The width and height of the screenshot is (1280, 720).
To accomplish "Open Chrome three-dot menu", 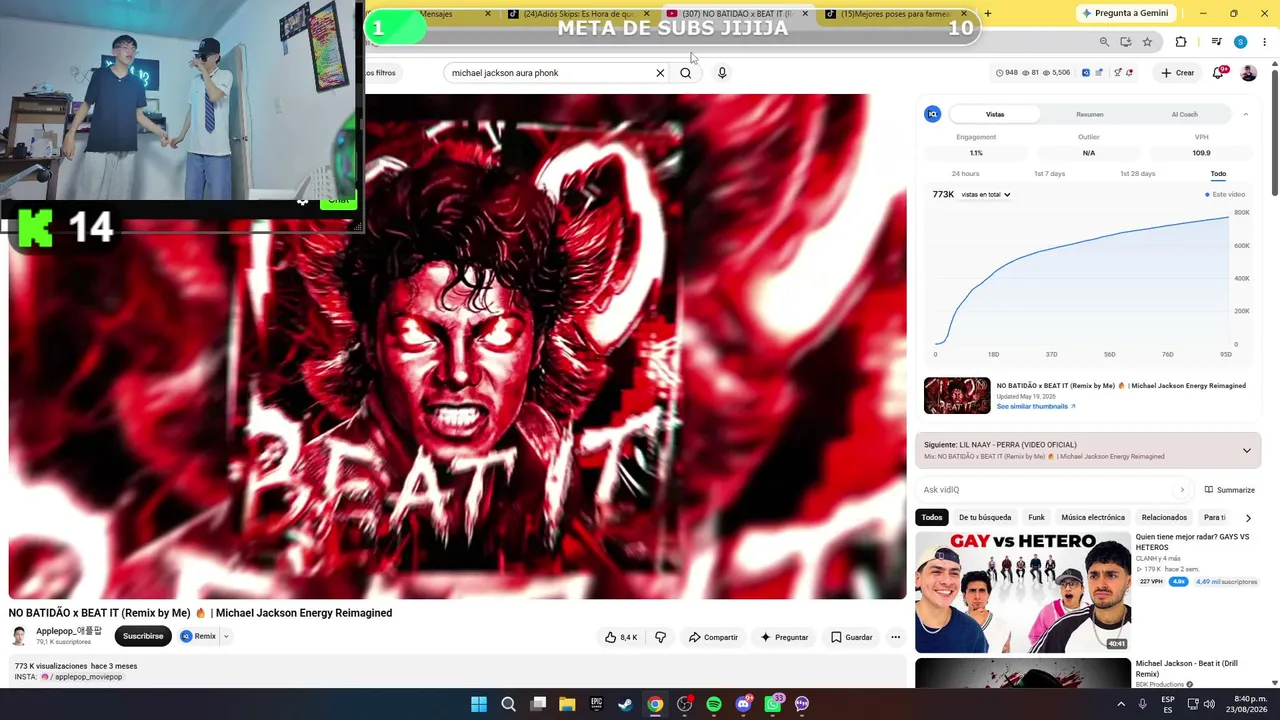I will pos(1264,42).
